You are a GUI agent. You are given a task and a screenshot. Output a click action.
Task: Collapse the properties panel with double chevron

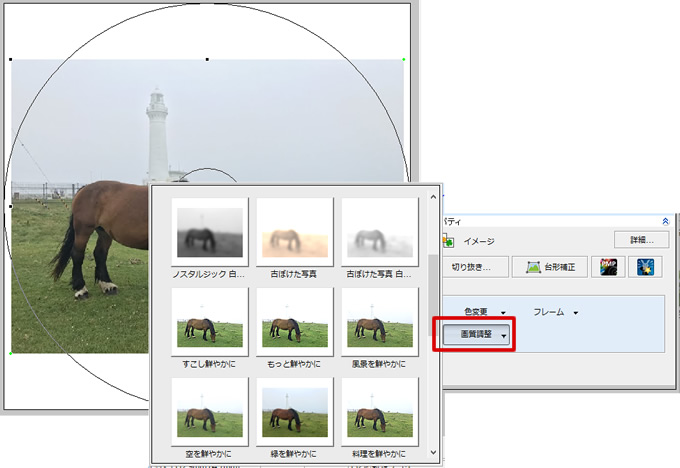665,221
